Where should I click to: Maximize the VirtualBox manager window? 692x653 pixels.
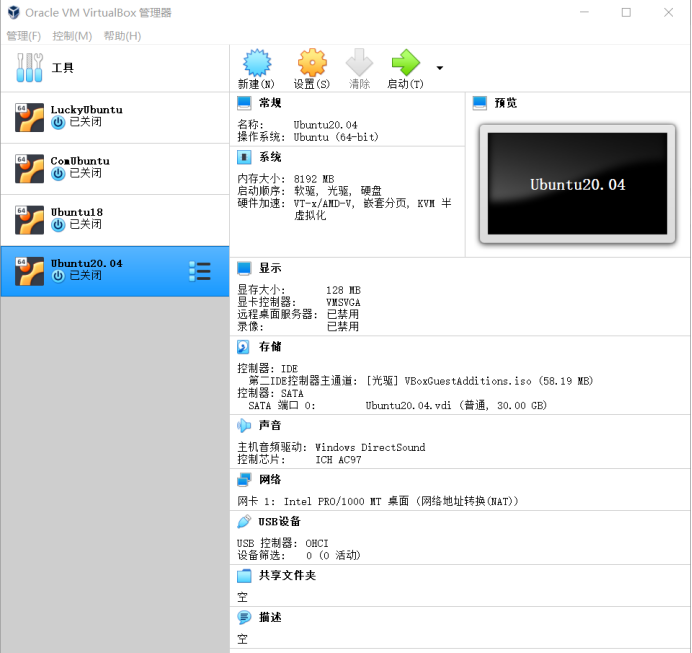point(626,12)
